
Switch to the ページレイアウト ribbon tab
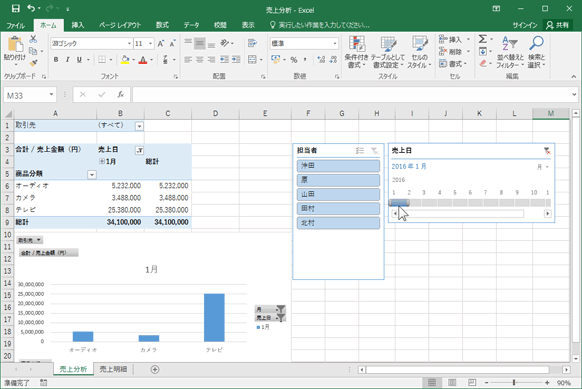tap(120, 25)
